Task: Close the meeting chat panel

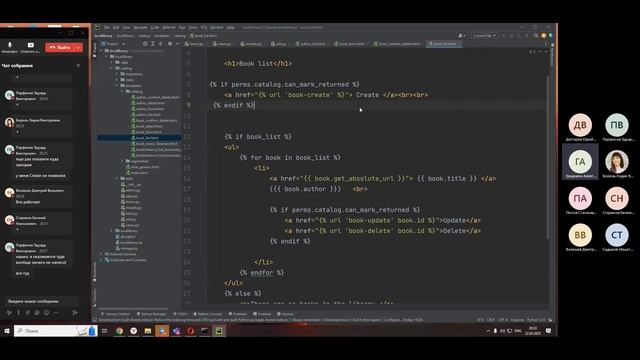Action: click(78, 66)
